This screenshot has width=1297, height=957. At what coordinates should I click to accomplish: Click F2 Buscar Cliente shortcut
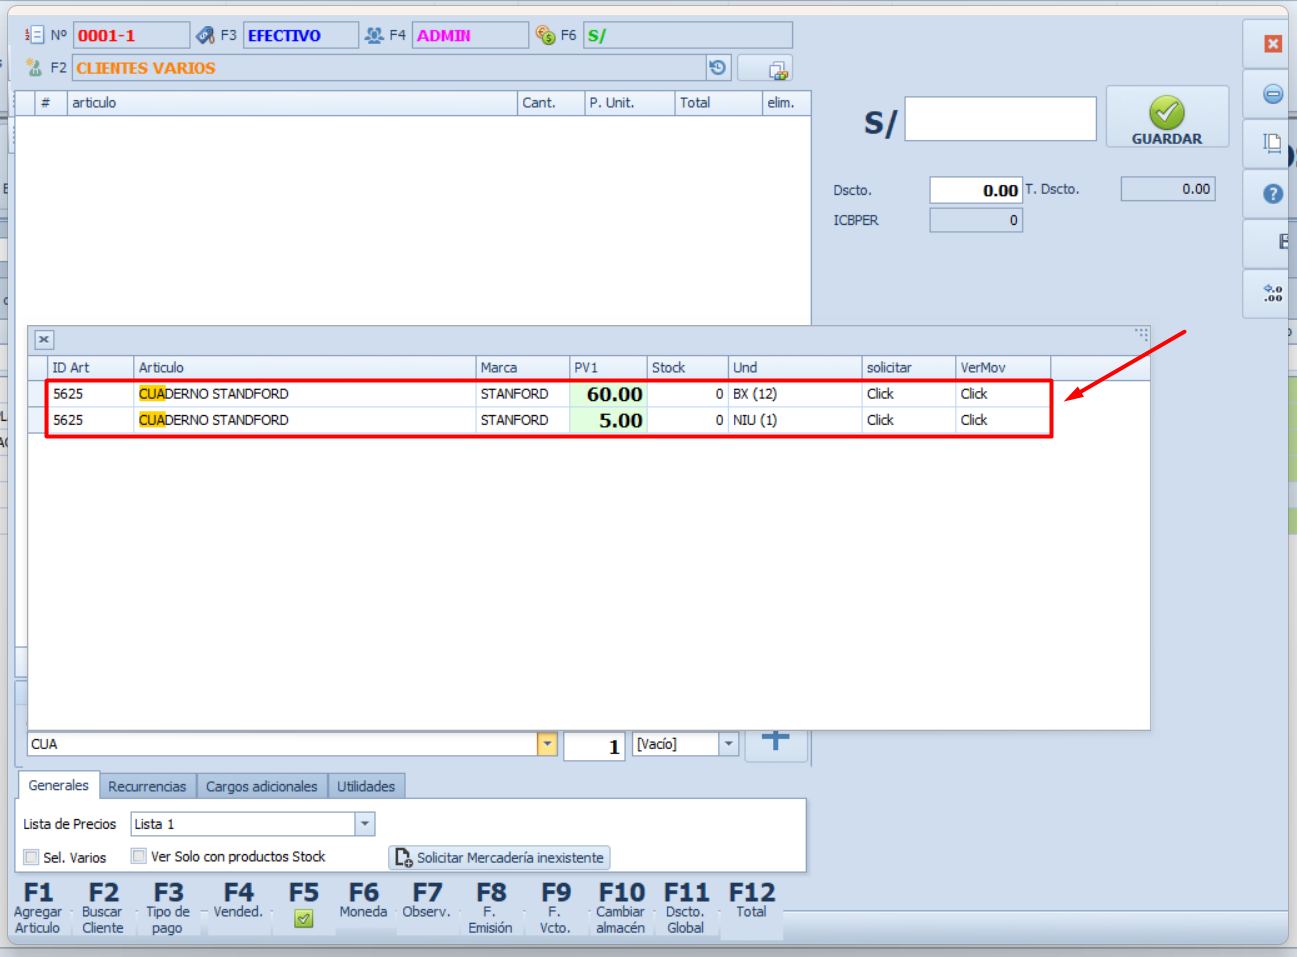(103, 907)
